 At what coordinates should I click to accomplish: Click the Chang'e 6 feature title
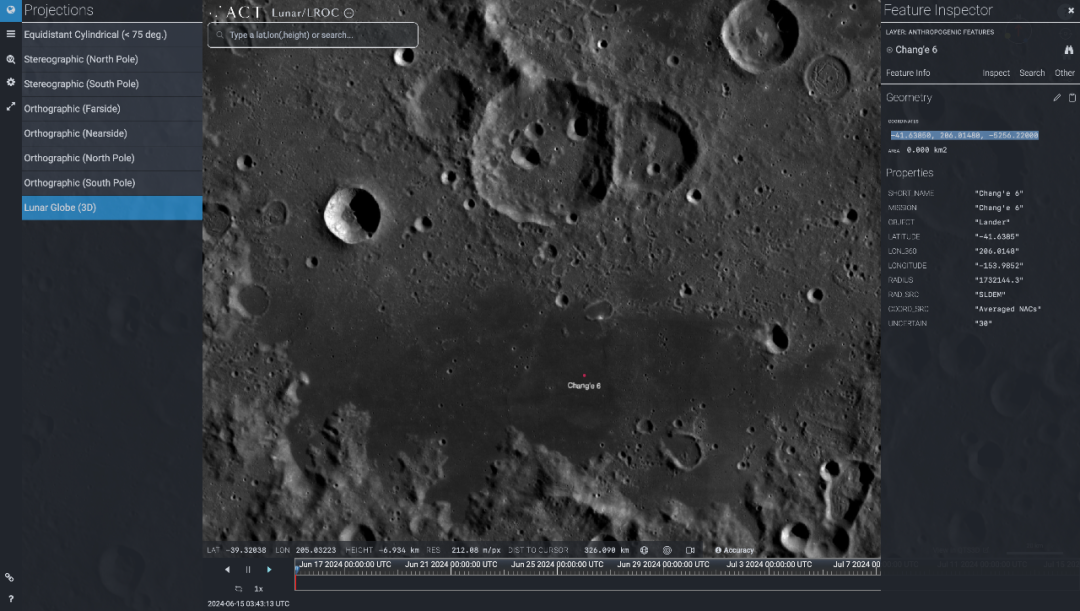coord(916,50)
